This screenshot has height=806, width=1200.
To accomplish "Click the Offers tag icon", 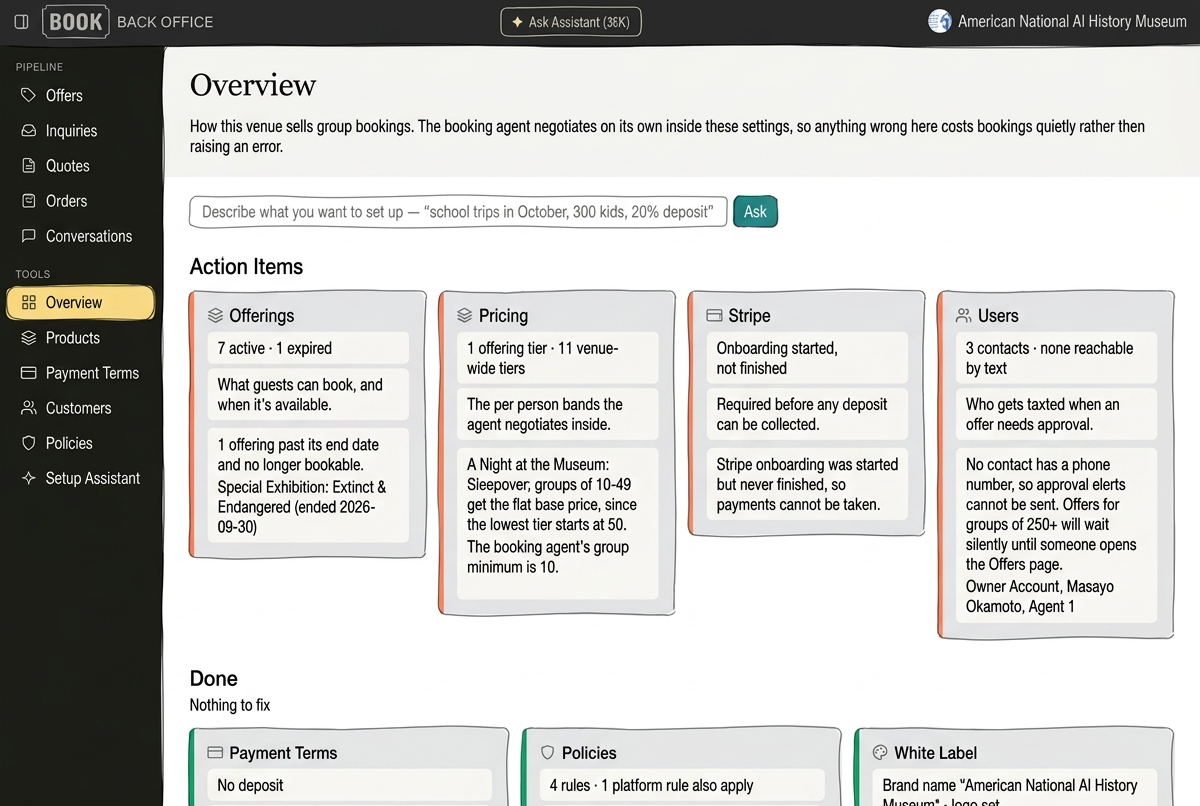I will click(29, 95).
